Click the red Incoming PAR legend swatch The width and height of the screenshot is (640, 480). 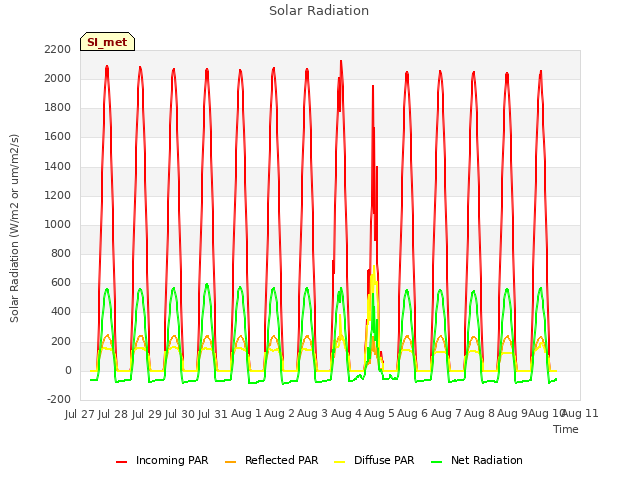click(x=122, y=462)
